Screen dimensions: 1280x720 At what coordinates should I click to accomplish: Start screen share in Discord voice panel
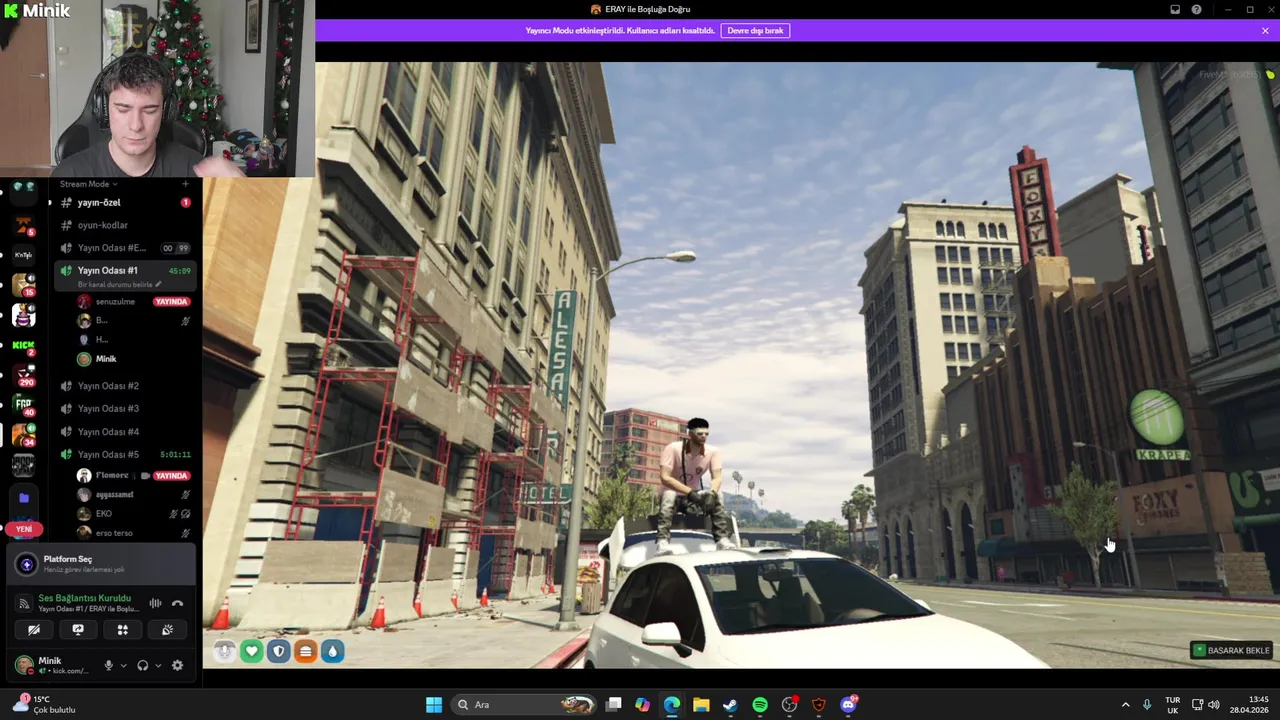click(78, 630)
